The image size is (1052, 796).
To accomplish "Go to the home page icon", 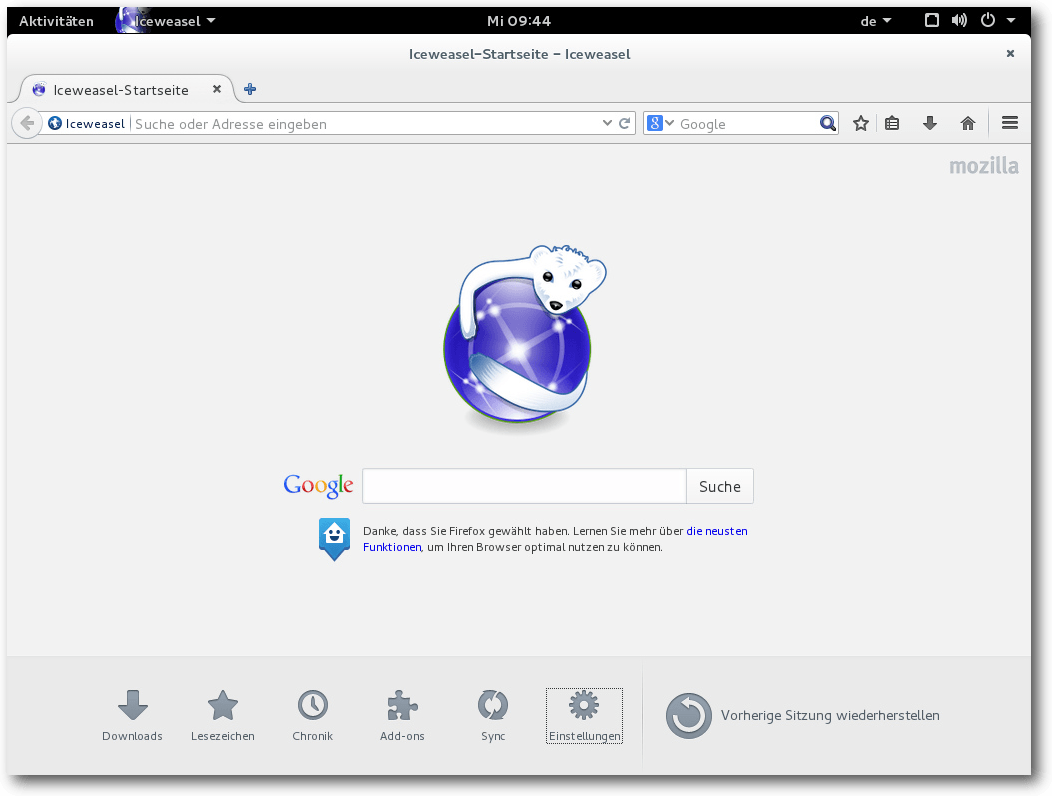I will [x=967, y=123].
